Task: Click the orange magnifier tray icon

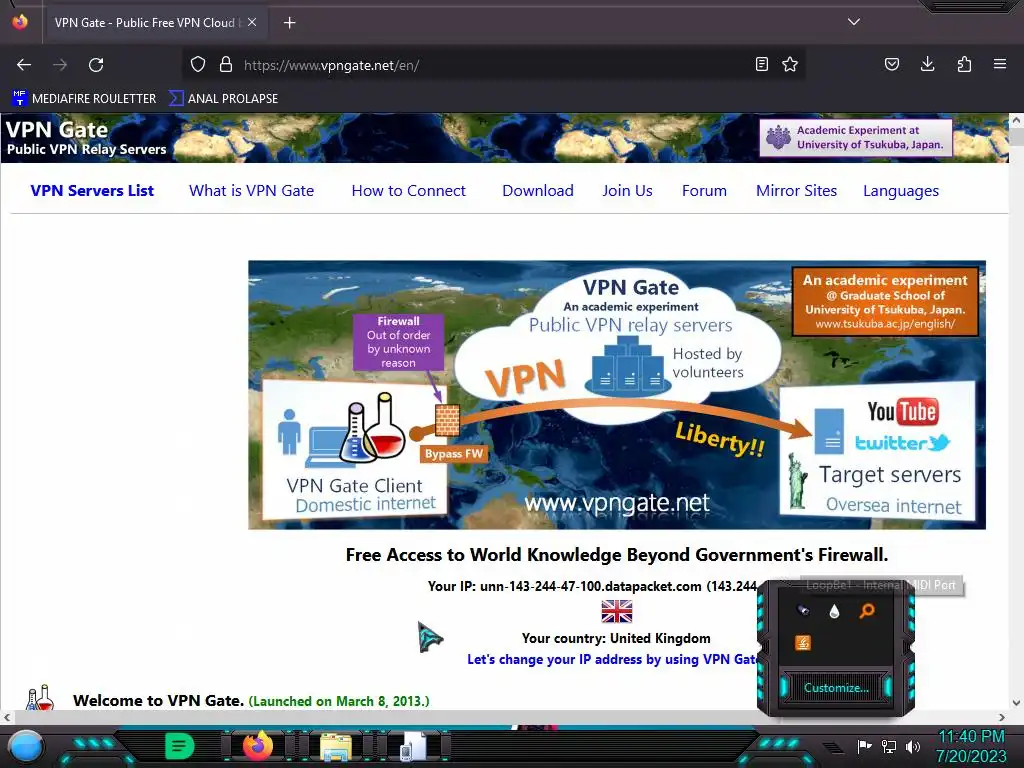Action: [x=867, y=611]
